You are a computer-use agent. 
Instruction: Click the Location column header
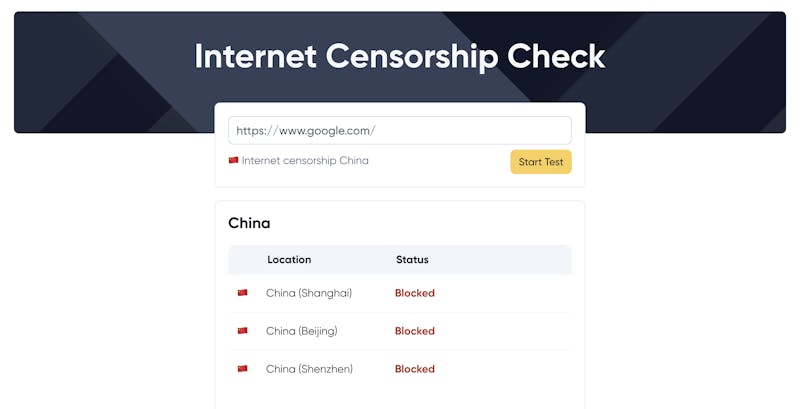point(289,260)
